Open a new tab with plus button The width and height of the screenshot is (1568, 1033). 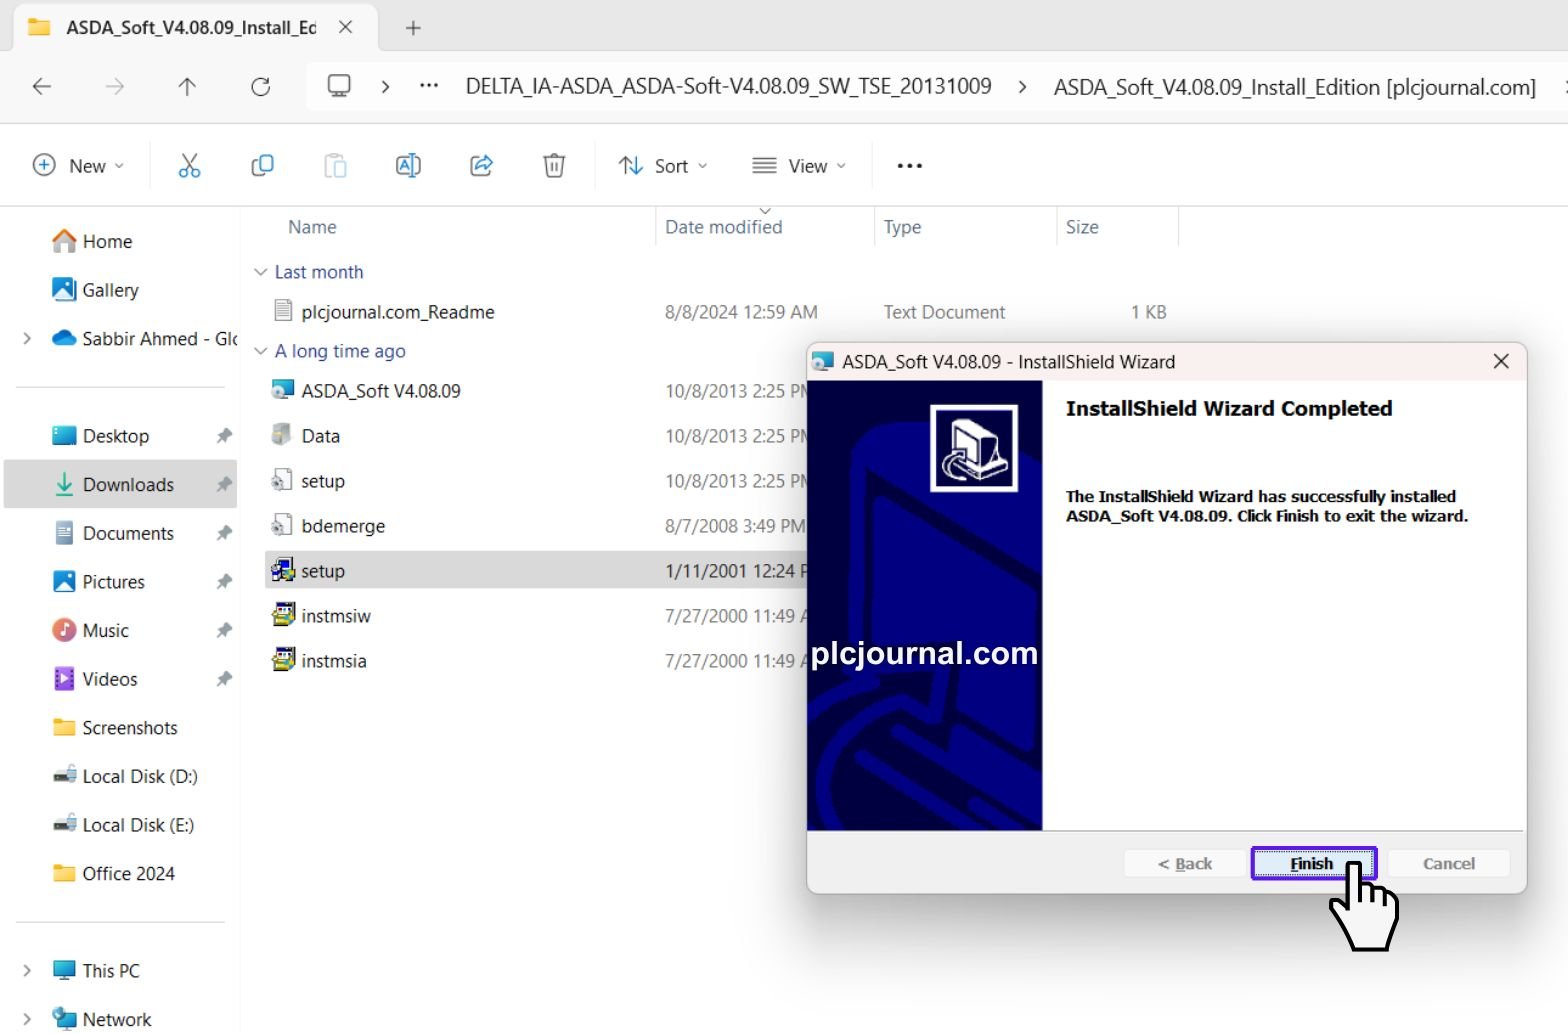click(x=413, y=28)
